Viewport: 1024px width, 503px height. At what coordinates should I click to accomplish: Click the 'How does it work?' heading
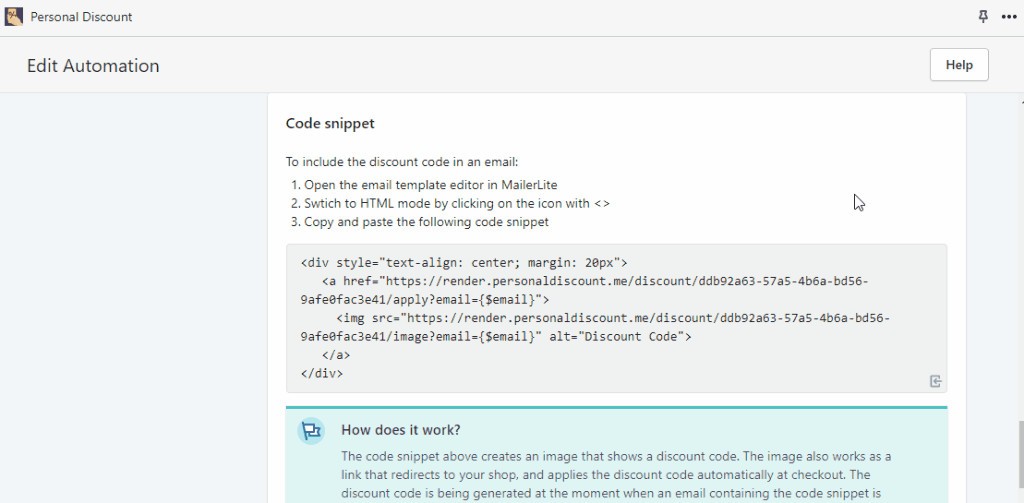point(401,430)
